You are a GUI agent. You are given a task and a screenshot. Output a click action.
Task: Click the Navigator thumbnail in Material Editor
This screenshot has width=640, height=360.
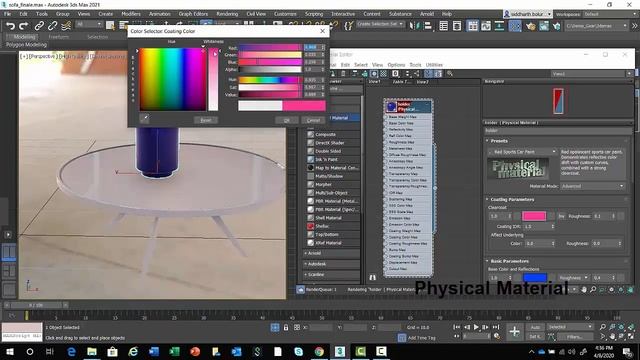(558, 100)
